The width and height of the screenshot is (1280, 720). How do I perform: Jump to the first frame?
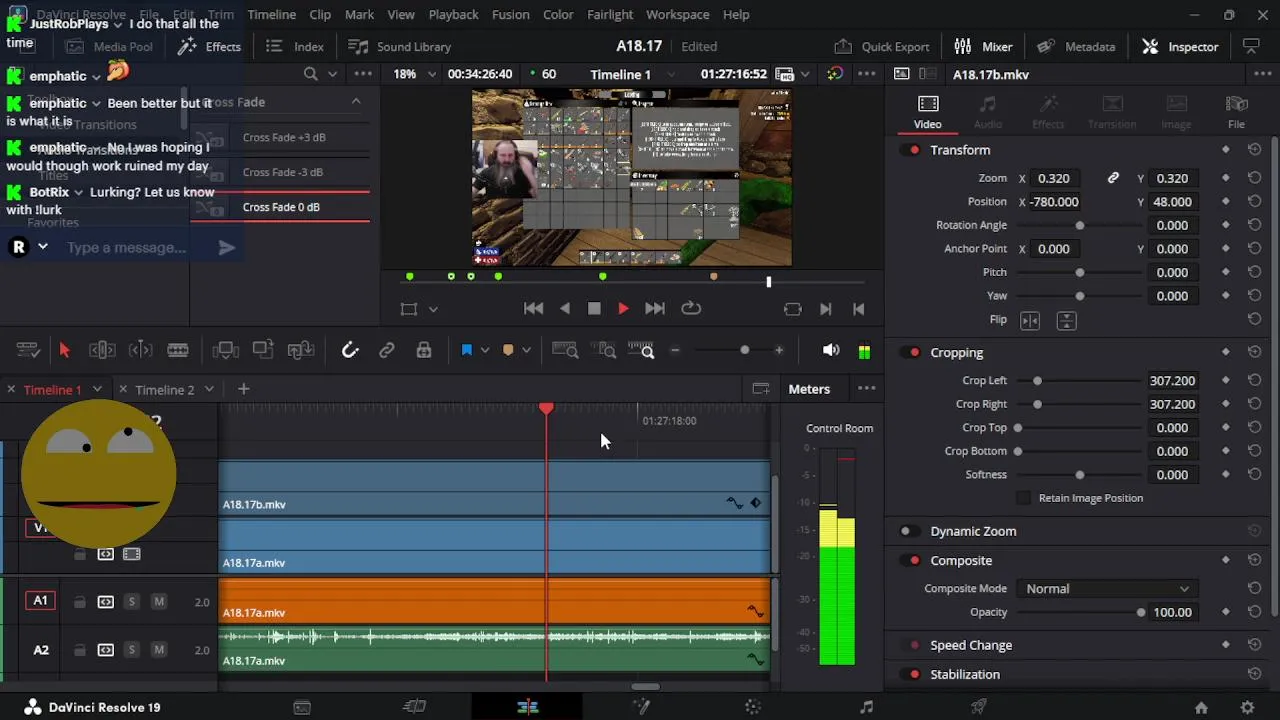pyautogui.click(x=533, y=309)
